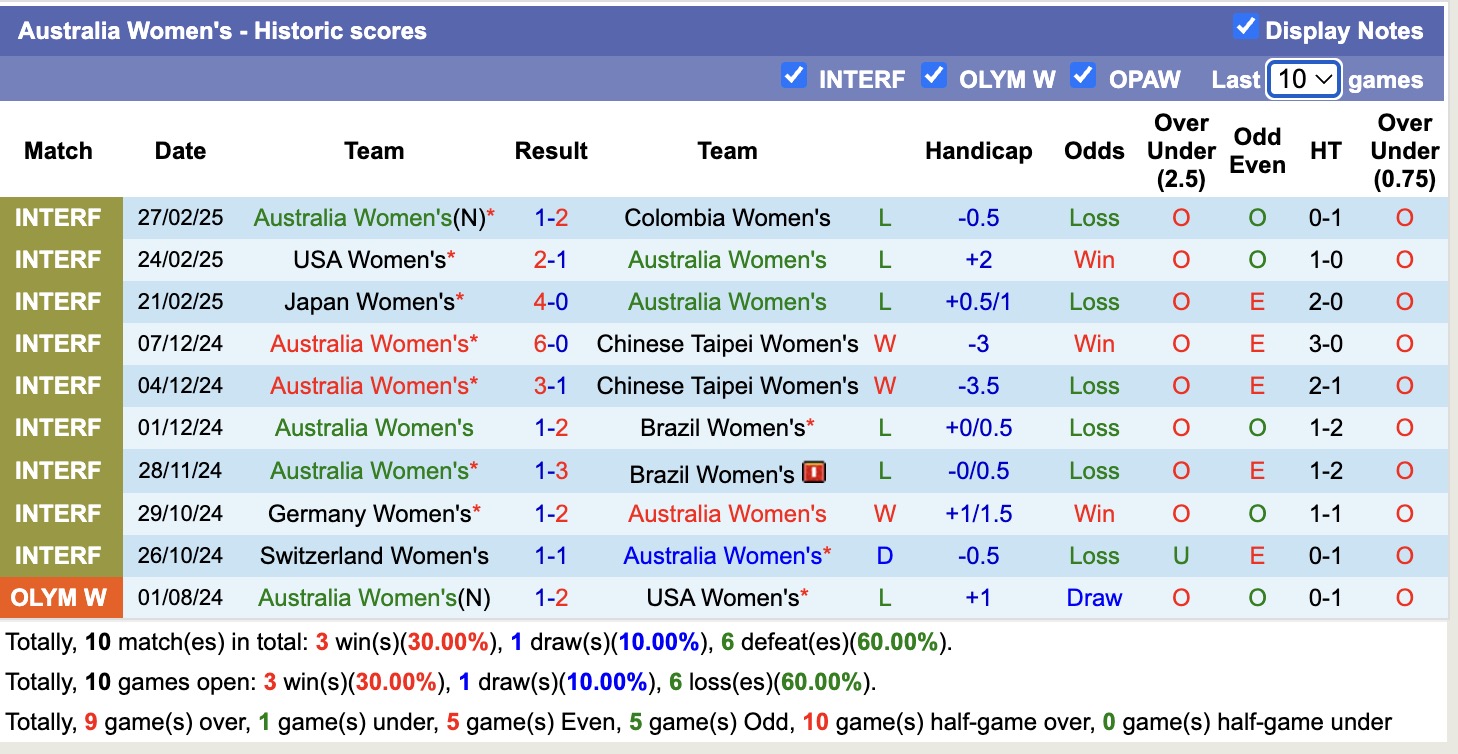Disable the OLYM W filter checkbox
Screen dimensions: 1458x754
coord(934,76)
